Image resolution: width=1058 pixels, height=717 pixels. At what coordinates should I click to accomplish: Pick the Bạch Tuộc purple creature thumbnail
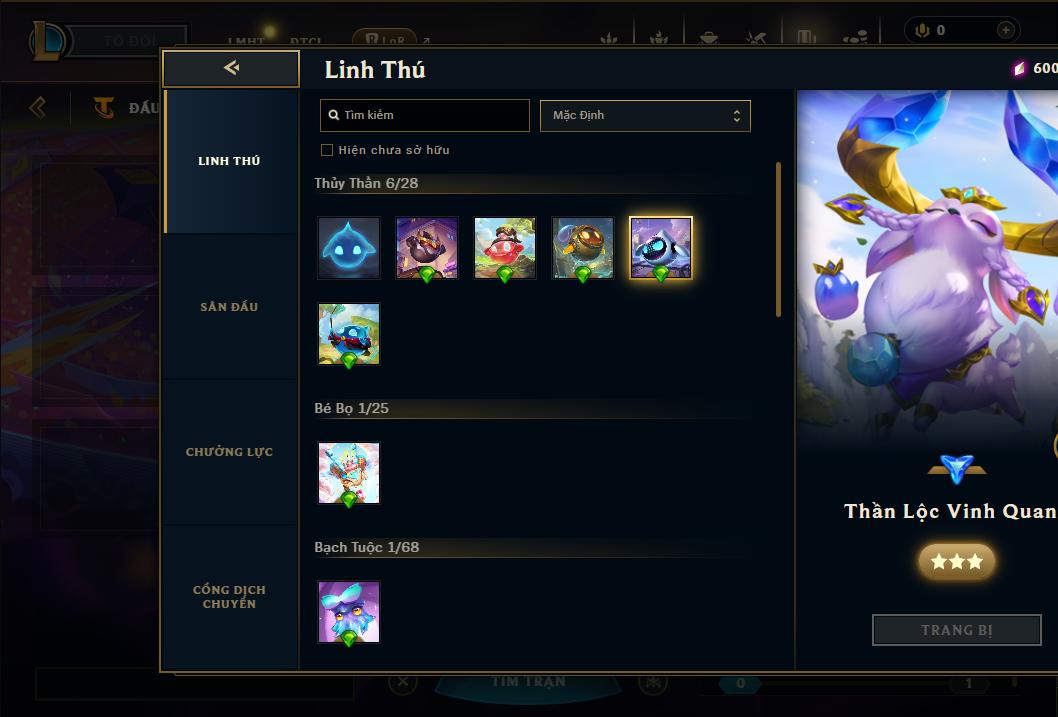(x=349, y=612)
